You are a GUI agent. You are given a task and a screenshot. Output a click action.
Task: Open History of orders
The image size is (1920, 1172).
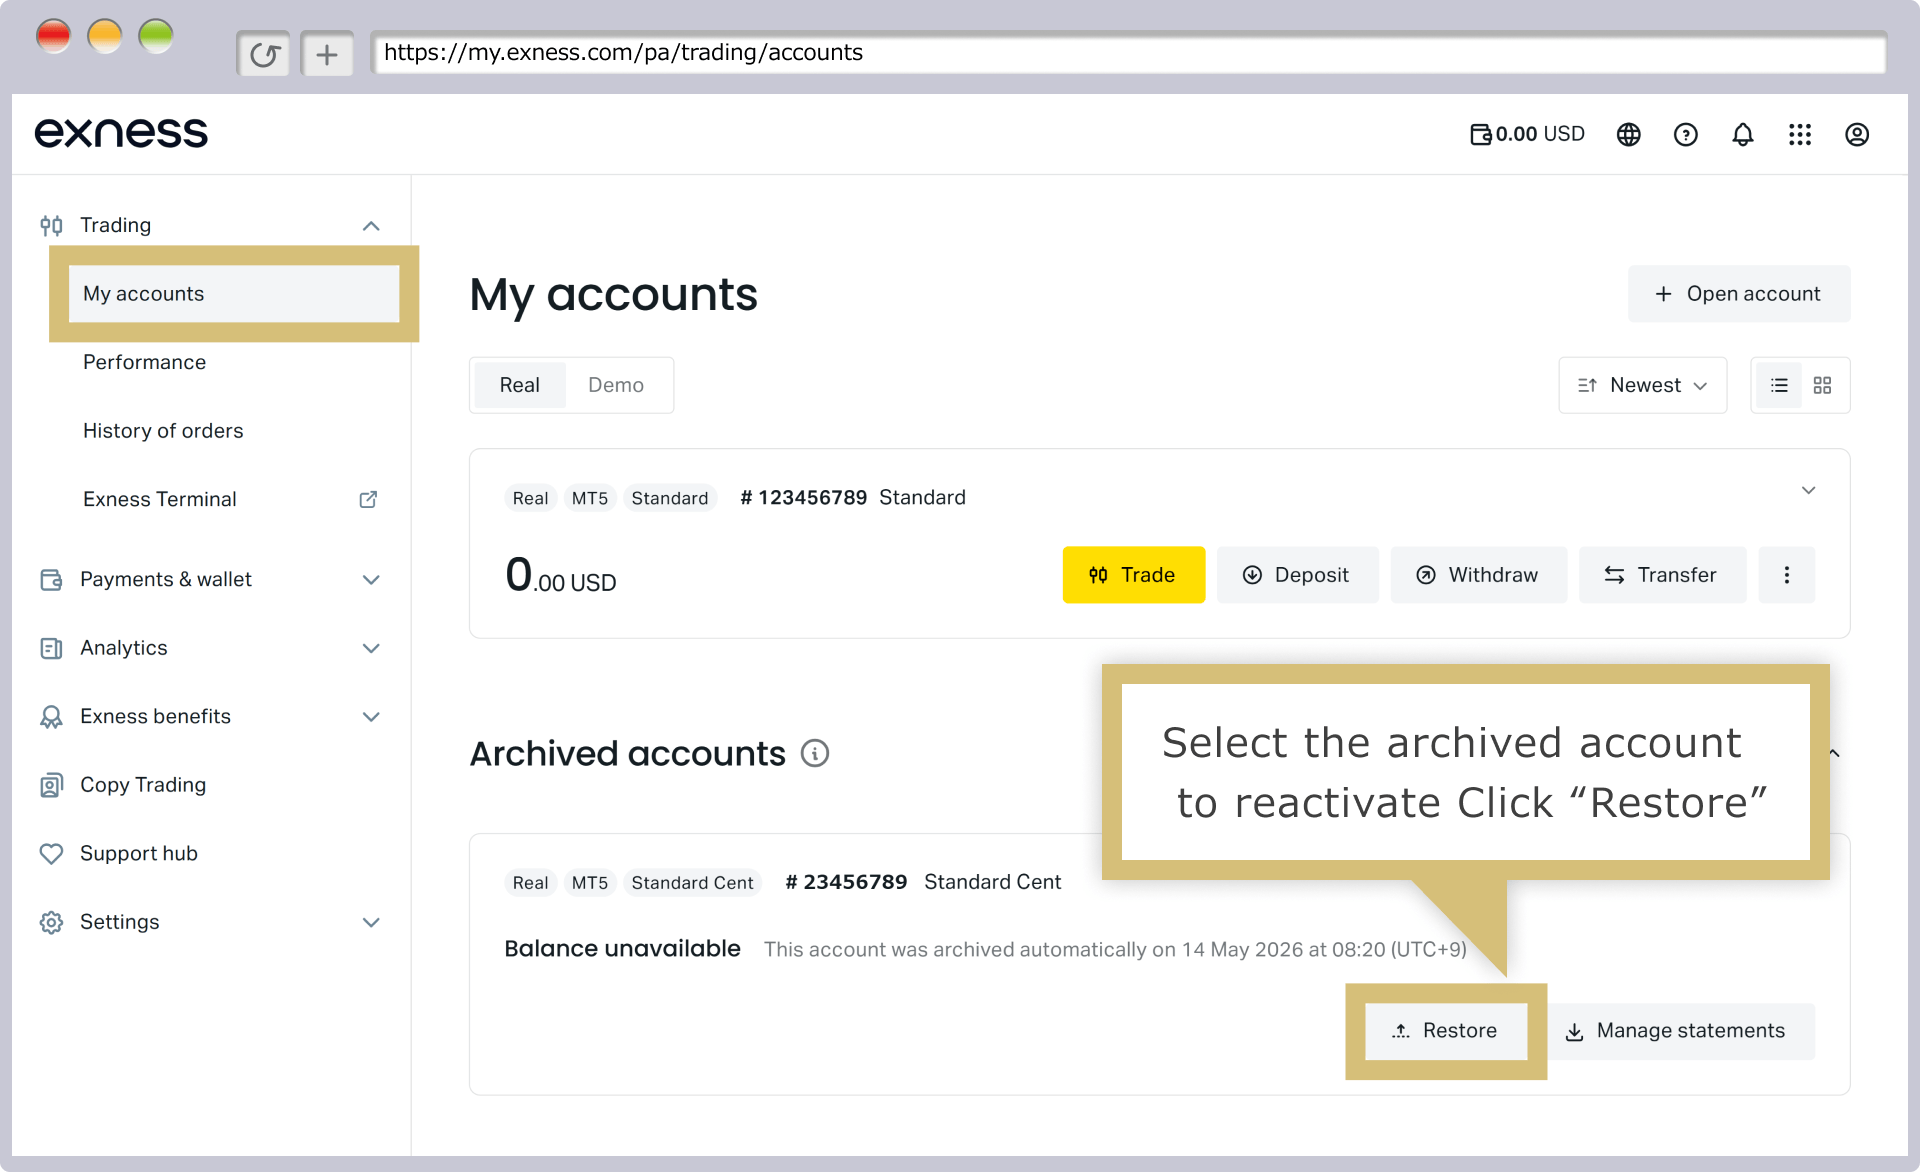(x=163, y=431)
